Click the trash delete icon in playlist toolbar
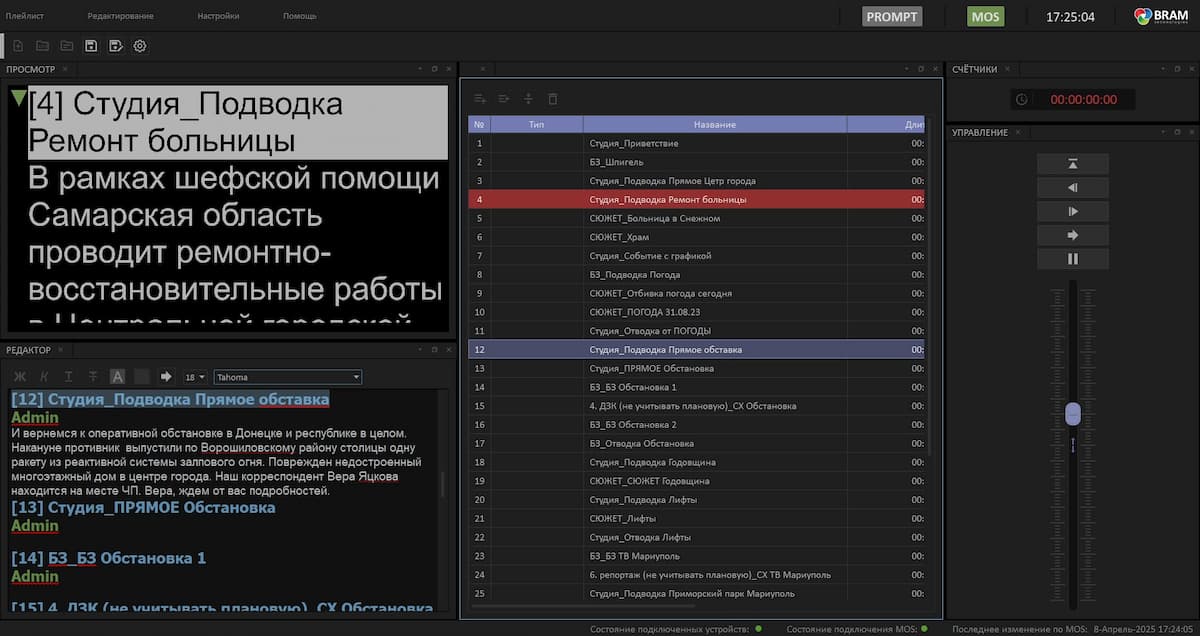This screenshot has height=636, width=1200. tap(553, 99)
